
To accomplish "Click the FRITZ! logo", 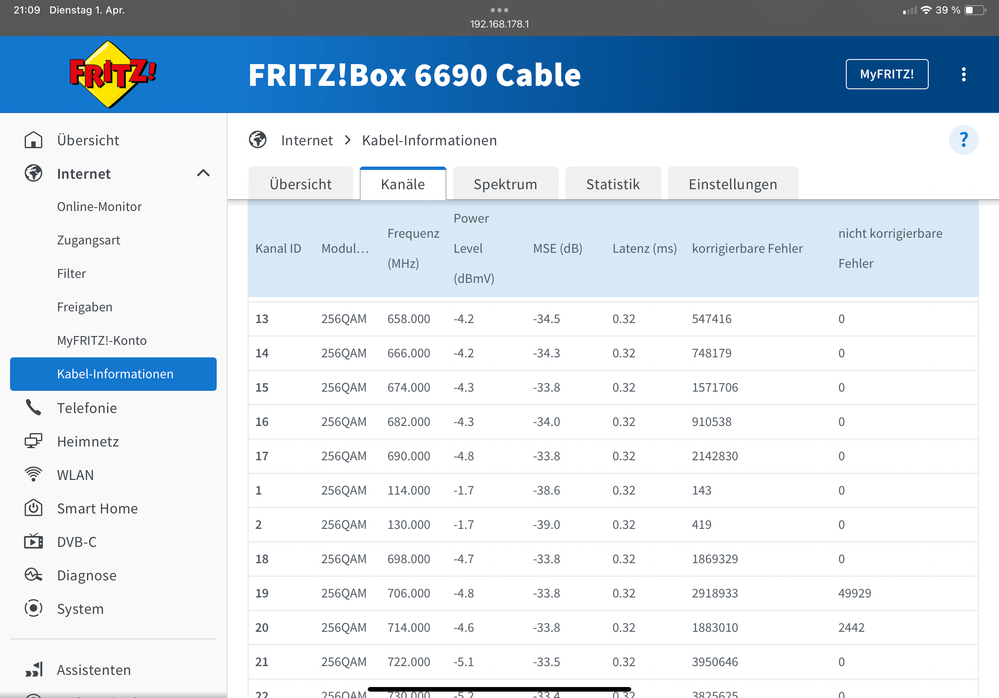I will pos(113,75).
